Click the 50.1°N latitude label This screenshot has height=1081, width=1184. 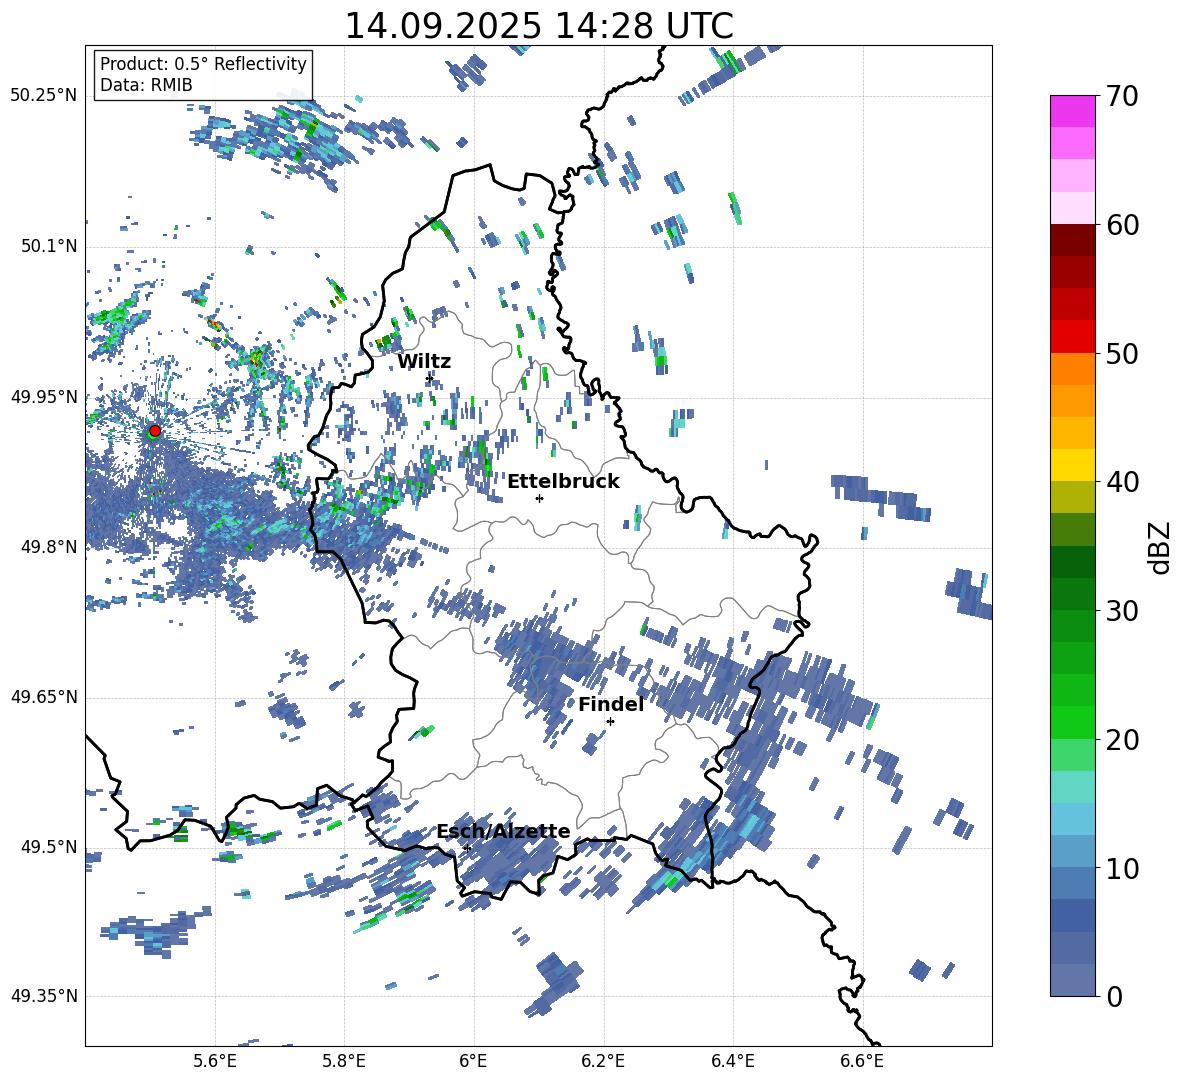click(50, 247)
